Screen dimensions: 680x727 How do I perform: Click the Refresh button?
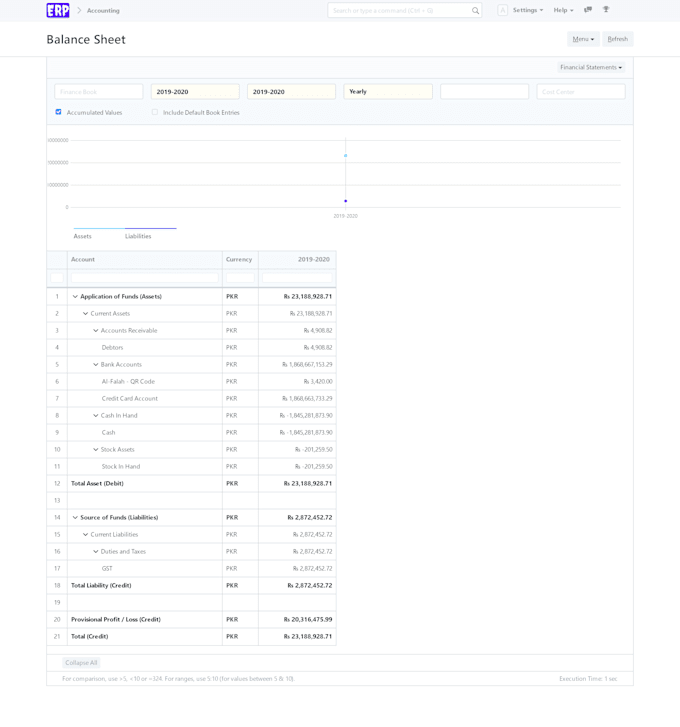[x=617, y=39]
